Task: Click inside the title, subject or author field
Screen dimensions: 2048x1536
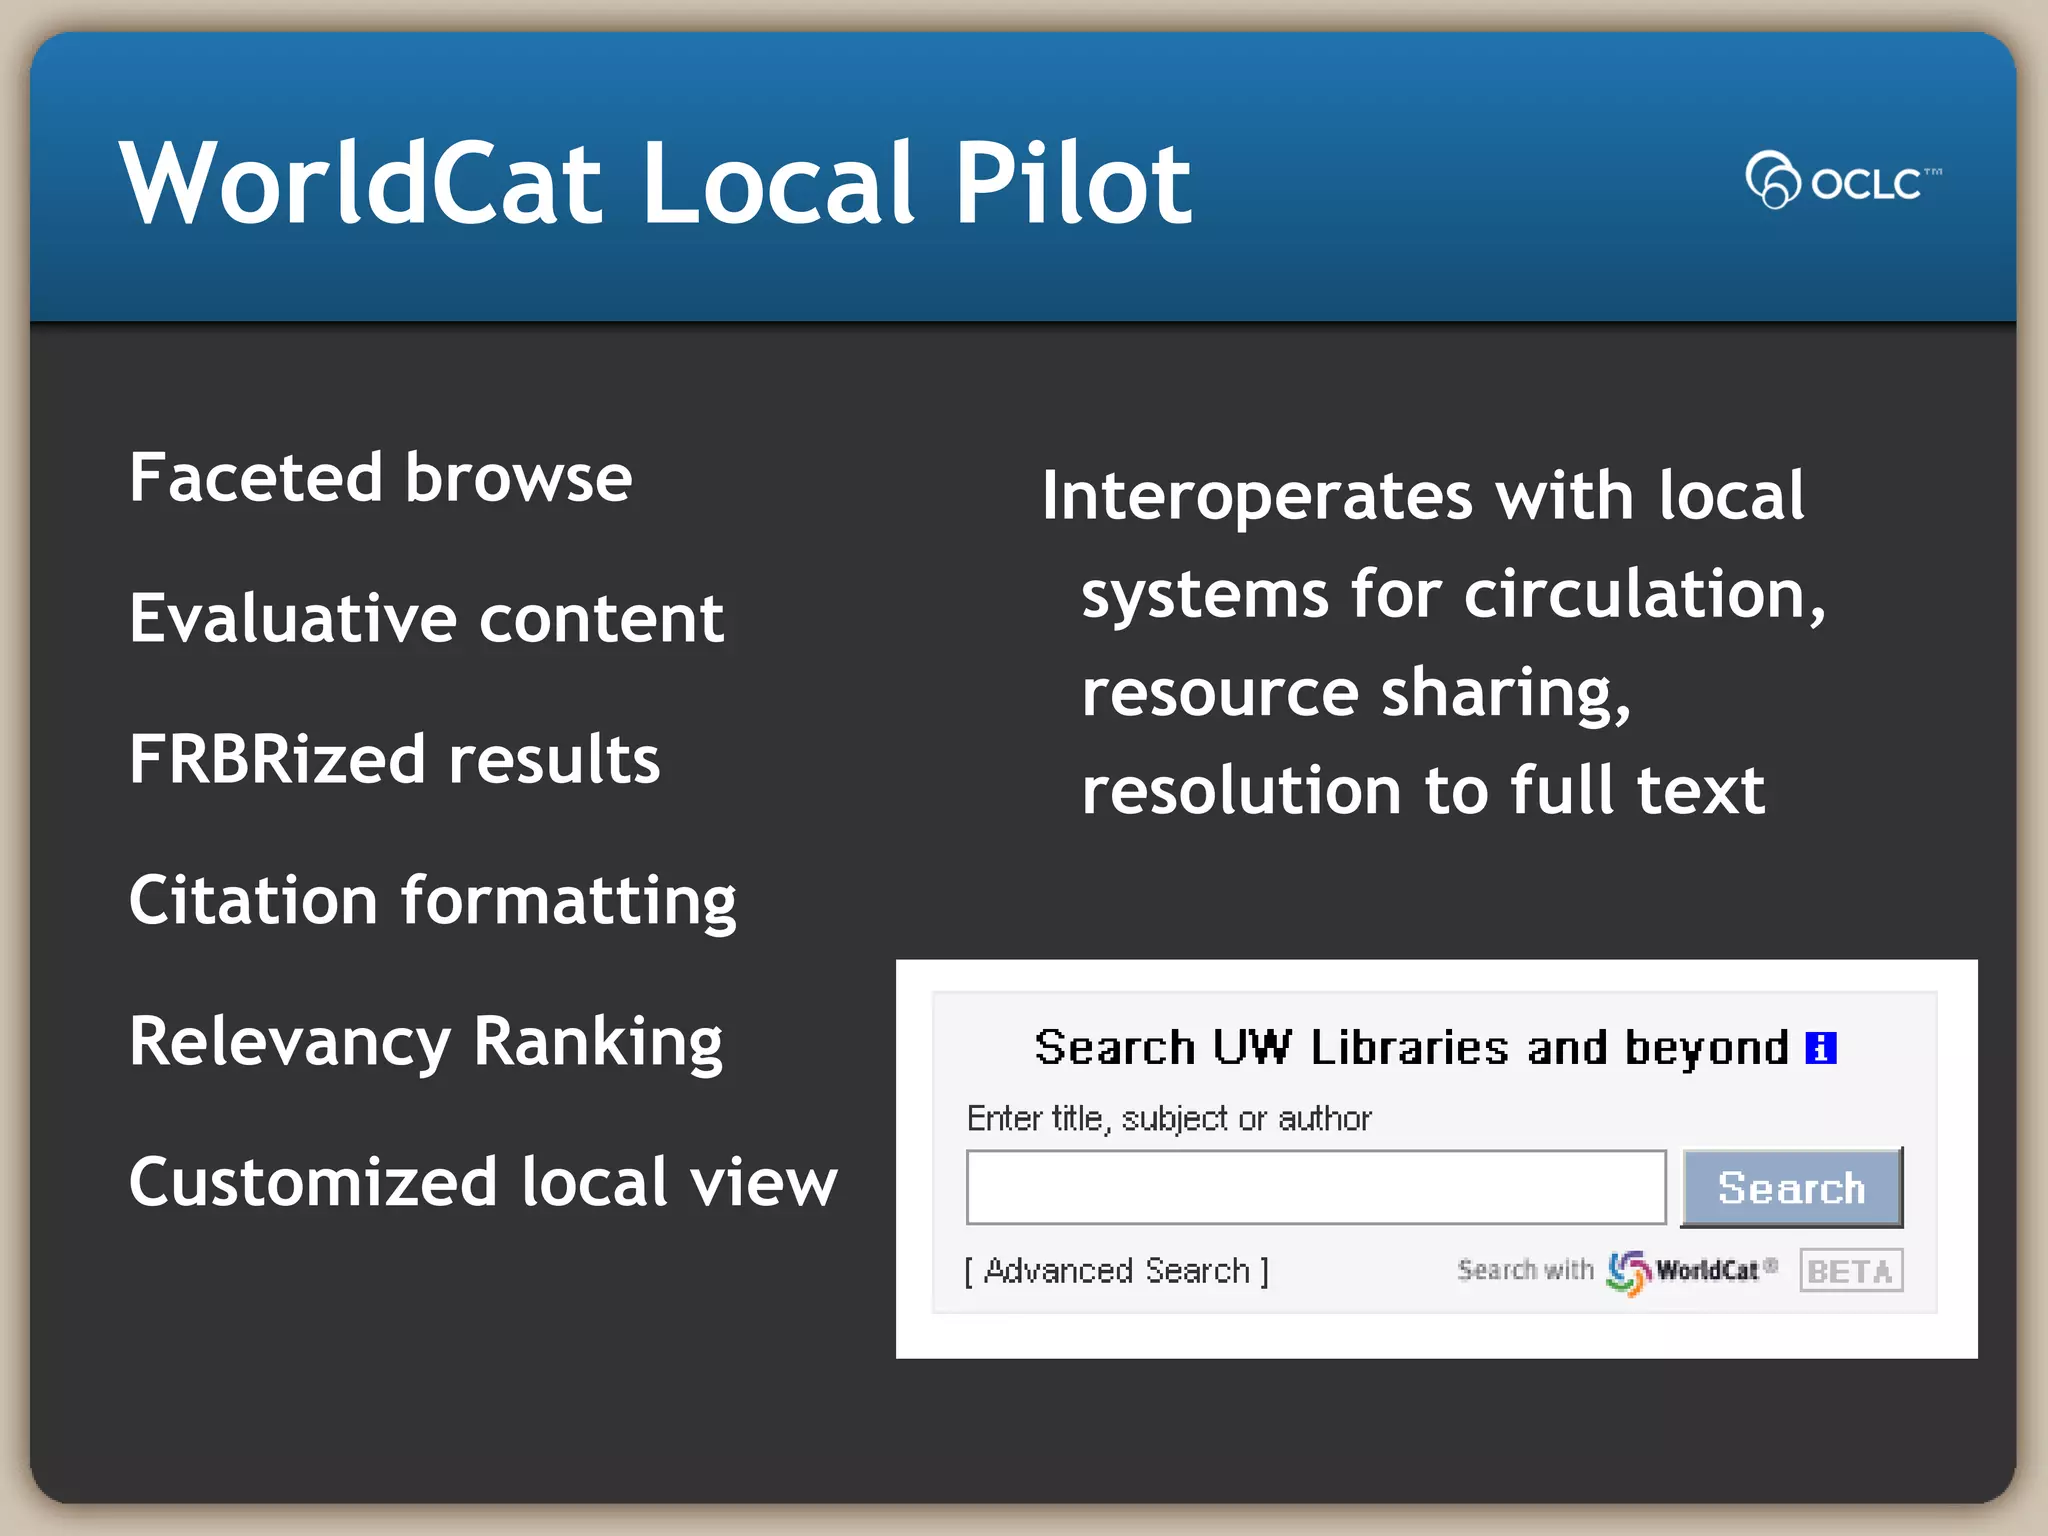Action: click(1316, 1187)
